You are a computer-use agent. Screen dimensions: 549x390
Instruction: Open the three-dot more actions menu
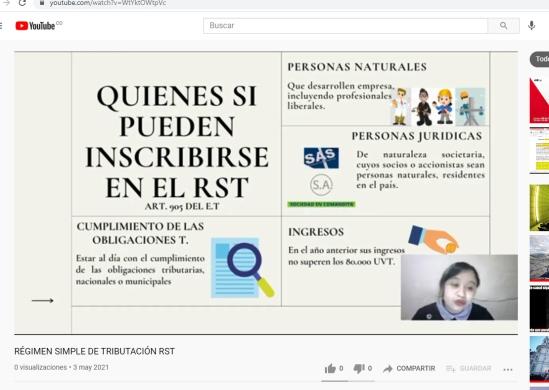point(508,369)
